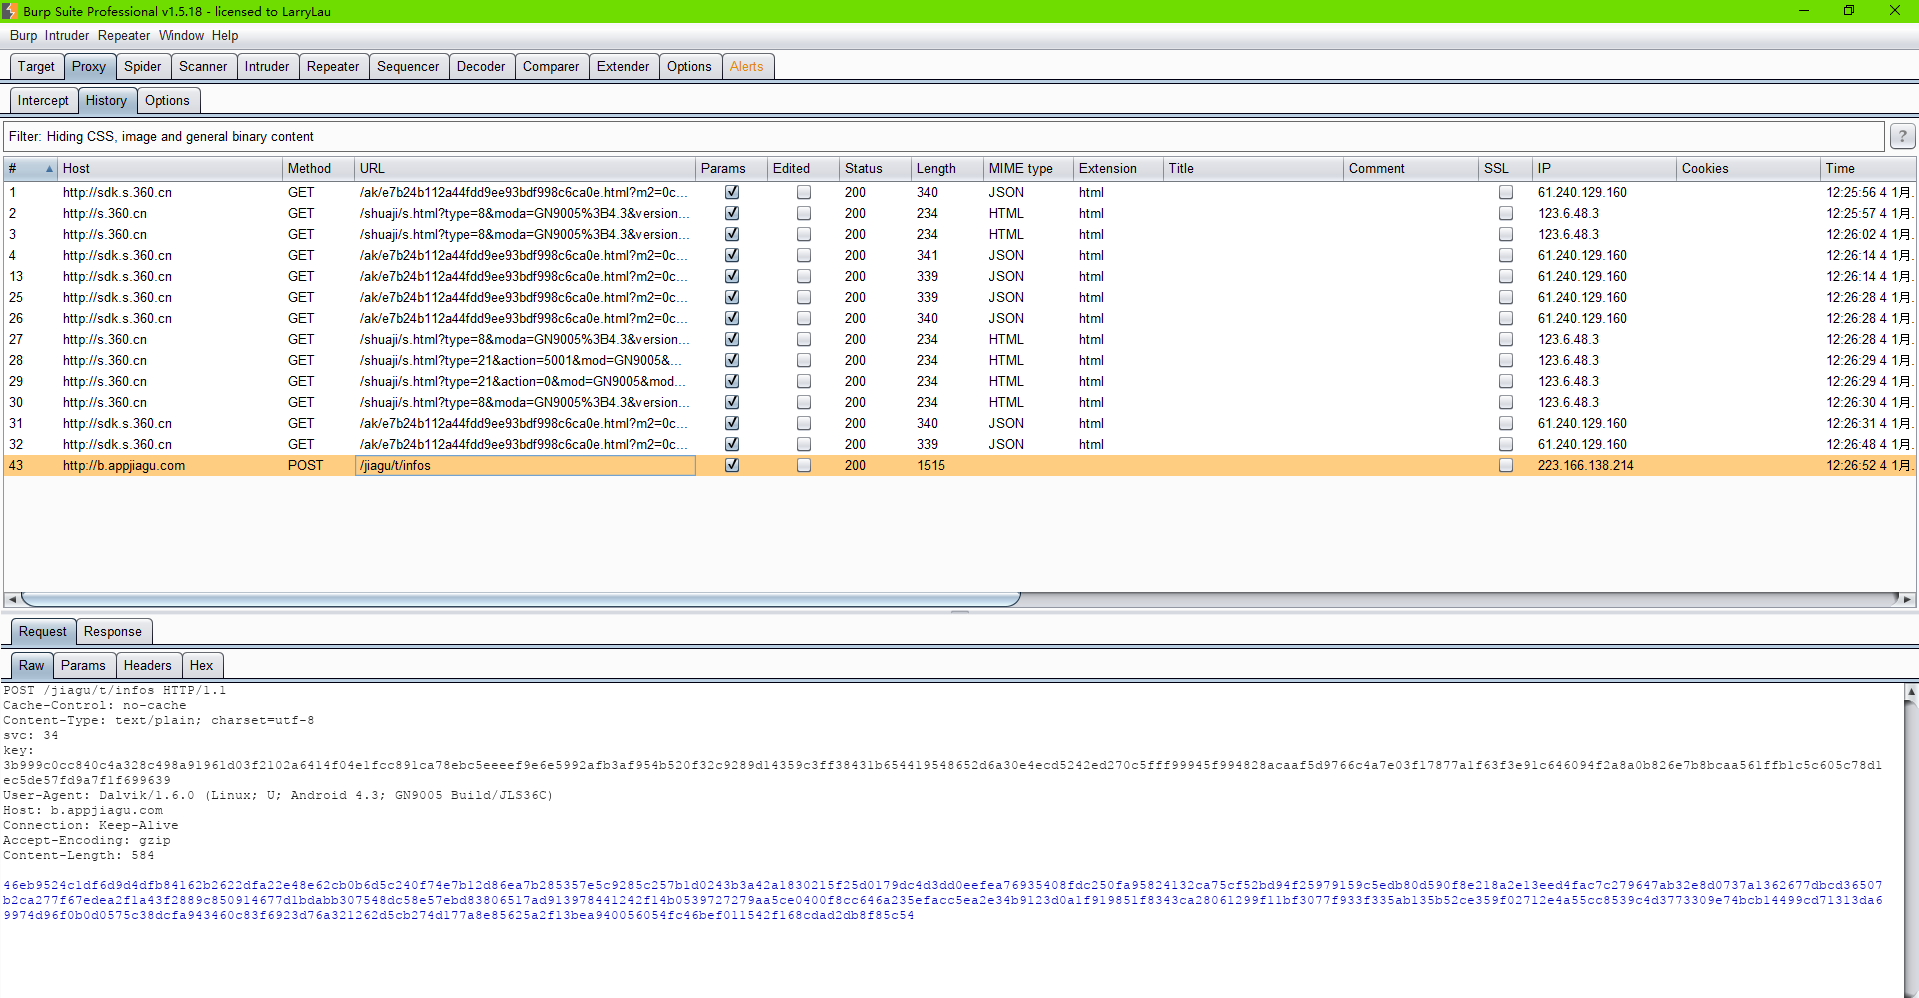
Task: Click the horizontal scrollbar thumb of history table
Action: tap(520, 599)
